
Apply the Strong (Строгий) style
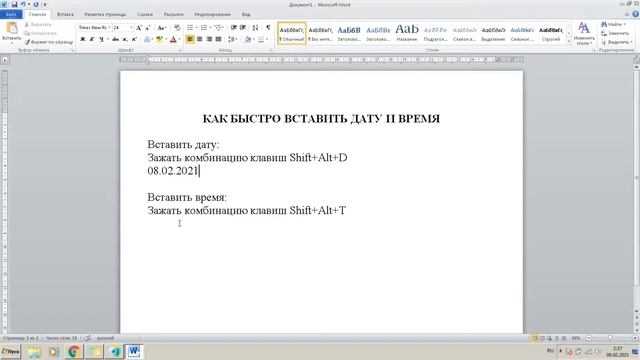[x=551, y=33]
